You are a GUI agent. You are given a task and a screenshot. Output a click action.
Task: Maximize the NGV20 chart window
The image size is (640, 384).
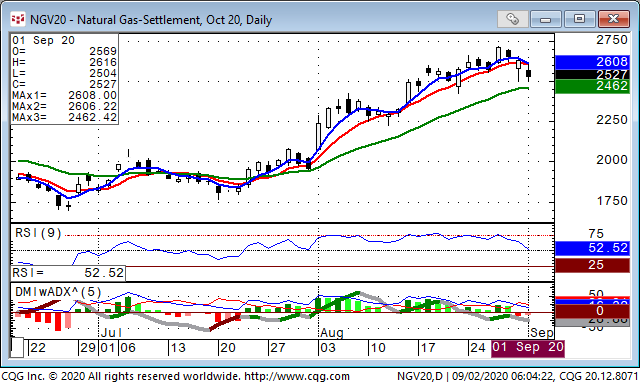pyautogui.click(x=579, y=19)
